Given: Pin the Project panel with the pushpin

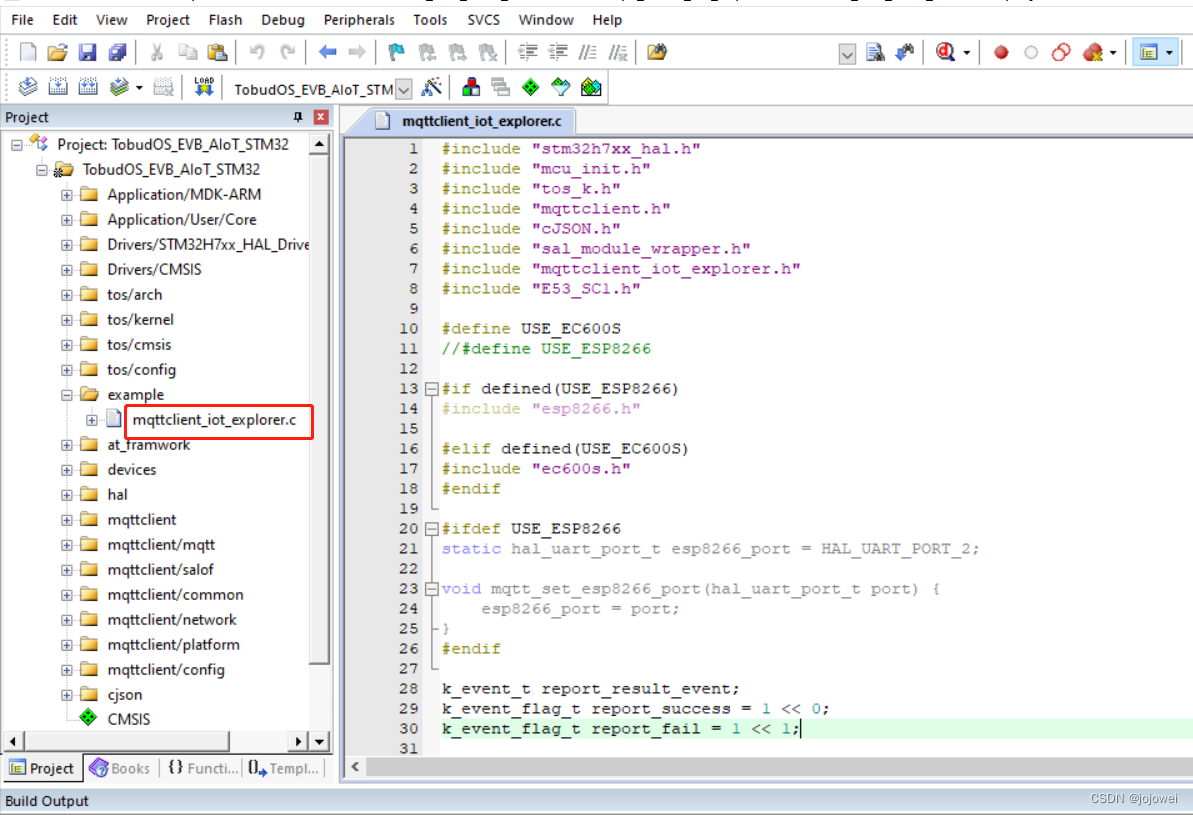Looking at the screenshot, I should [297, 117].
